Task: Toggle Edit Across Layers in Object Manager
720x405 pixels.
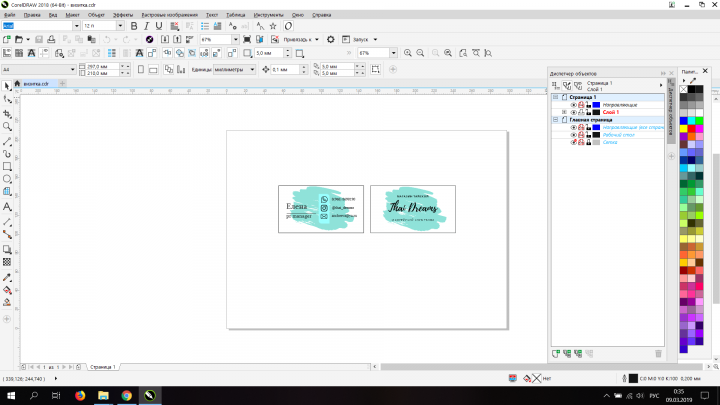Action: tap(567, 85)
